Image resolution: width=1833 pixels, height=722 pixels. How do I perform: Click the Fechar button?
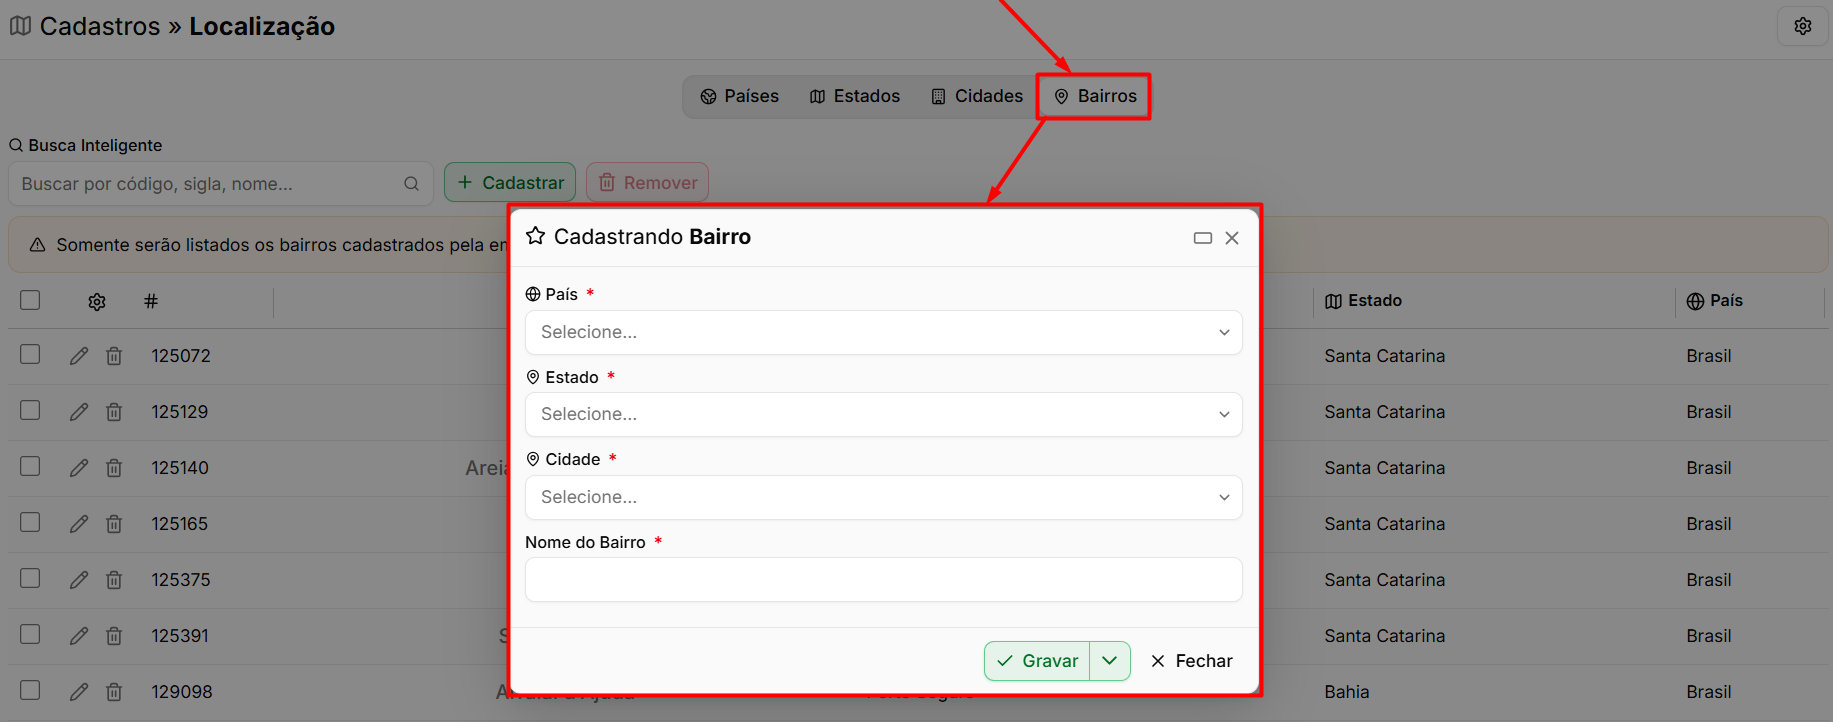coord(1192,661)
